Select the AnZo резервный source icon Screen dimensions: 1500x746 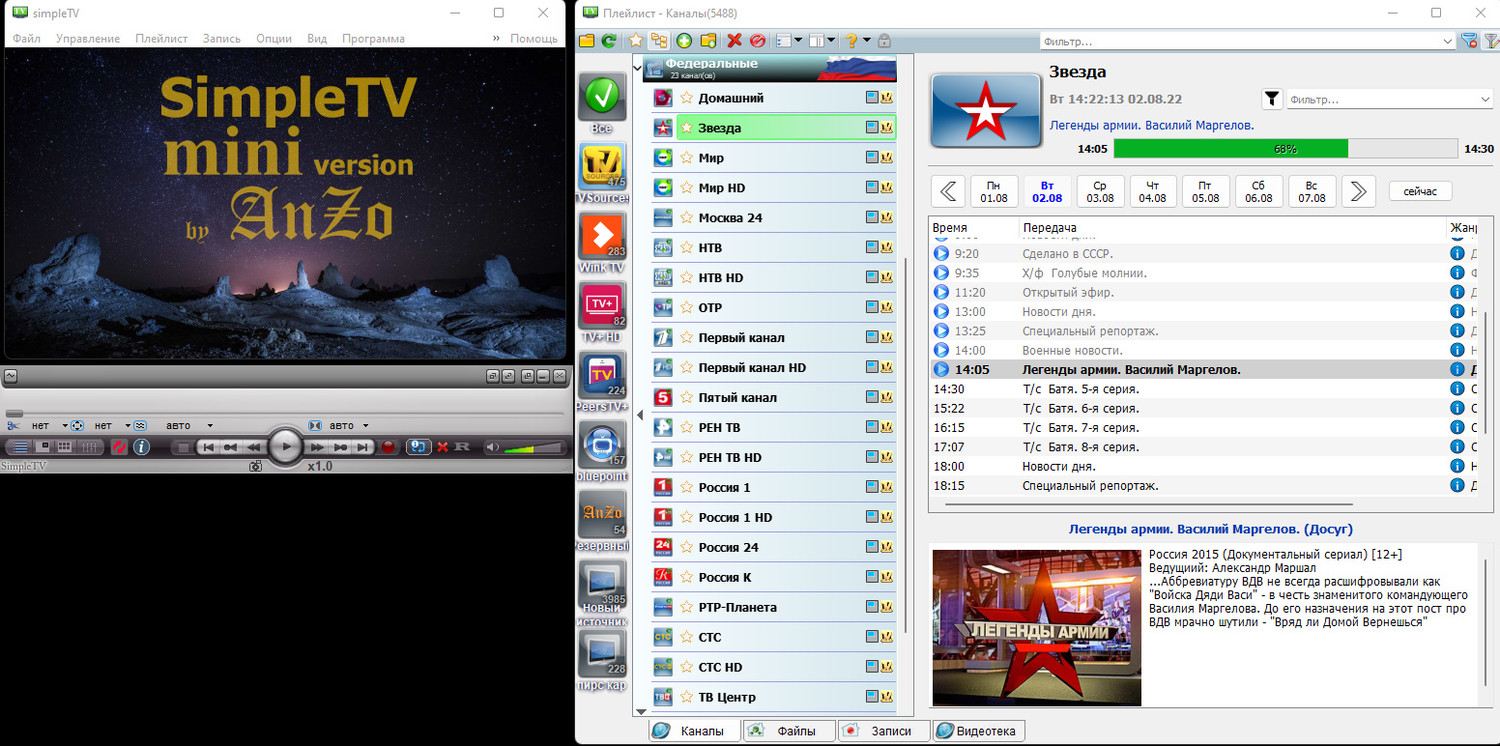pyautogui.click(x=602, y=515)
